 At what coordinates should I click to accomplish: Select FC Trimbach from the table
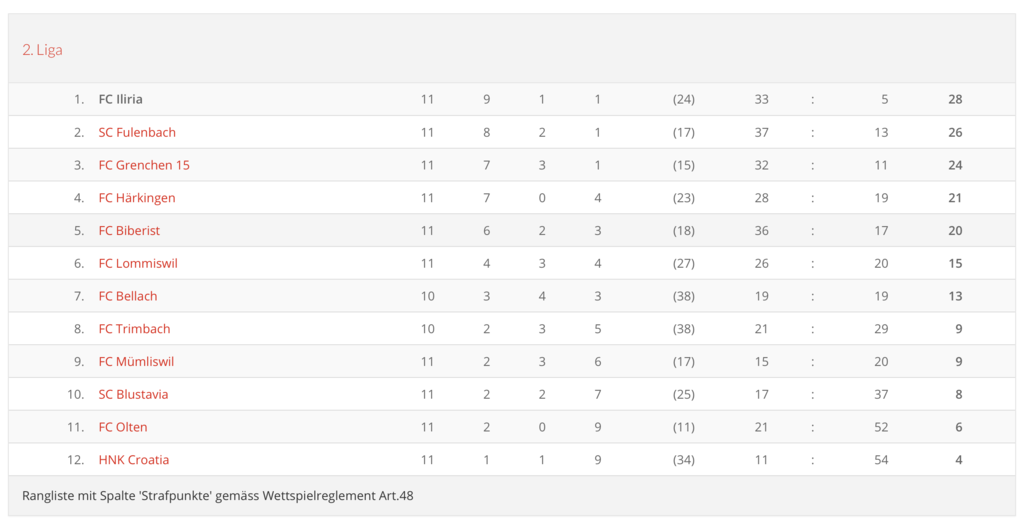coord(134,329)
